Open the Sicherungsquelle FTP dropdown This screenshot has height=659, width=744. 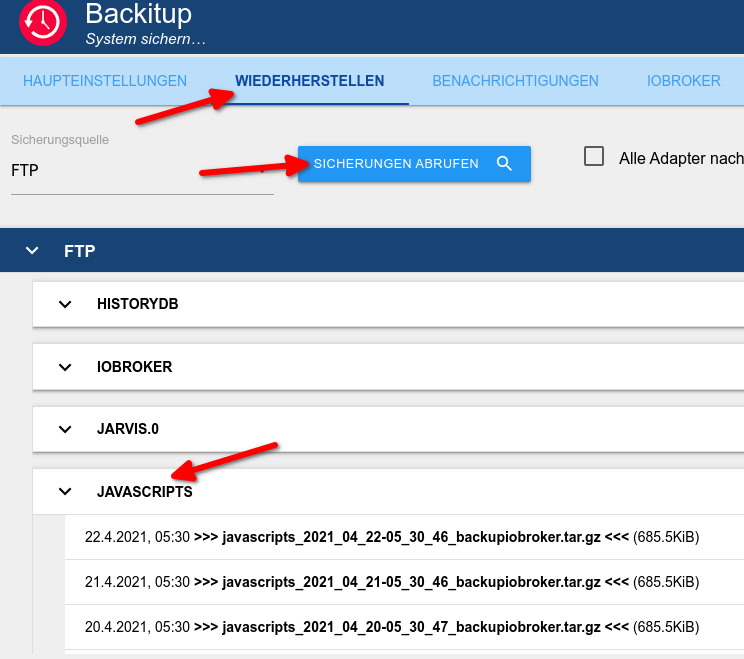(x=142, y=170)
